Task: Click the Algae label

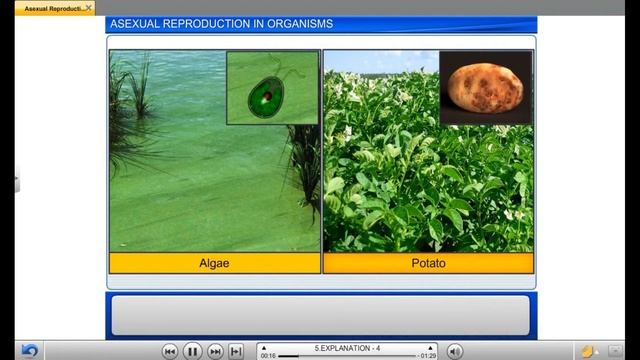Action: click(214, 263)
